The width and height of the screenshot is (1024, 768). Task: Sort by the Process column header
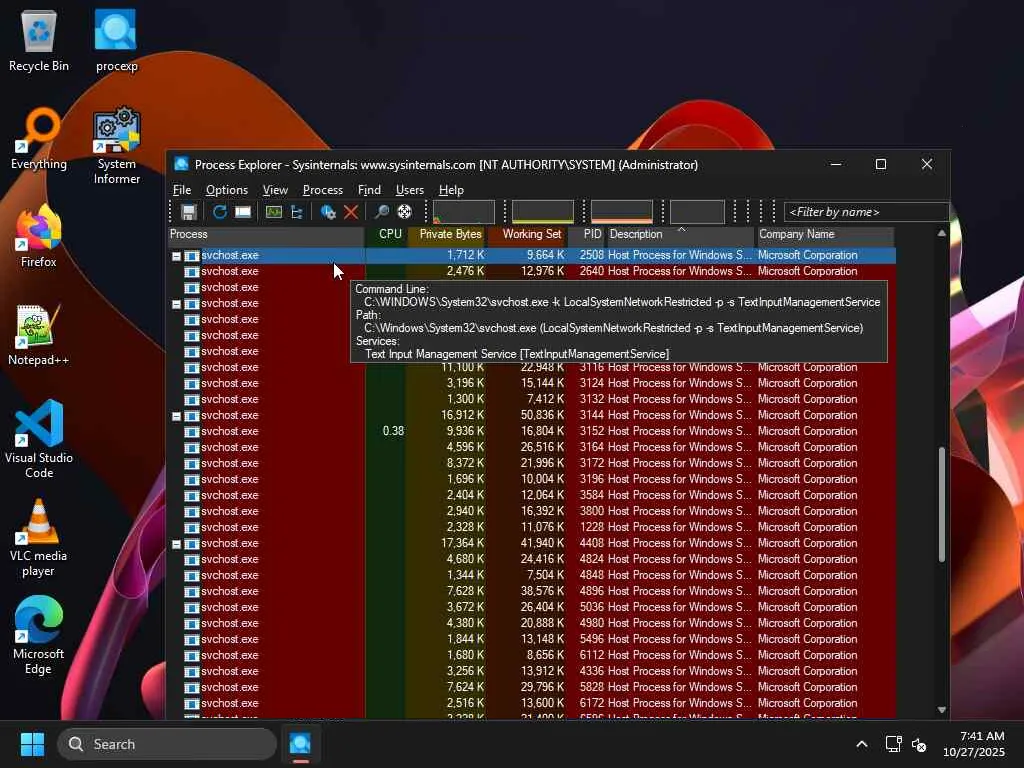pos(266,234)
